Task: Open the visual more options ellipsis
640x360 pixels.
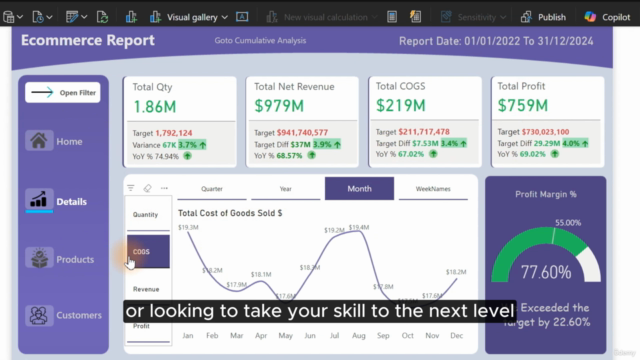Action: 164,188
